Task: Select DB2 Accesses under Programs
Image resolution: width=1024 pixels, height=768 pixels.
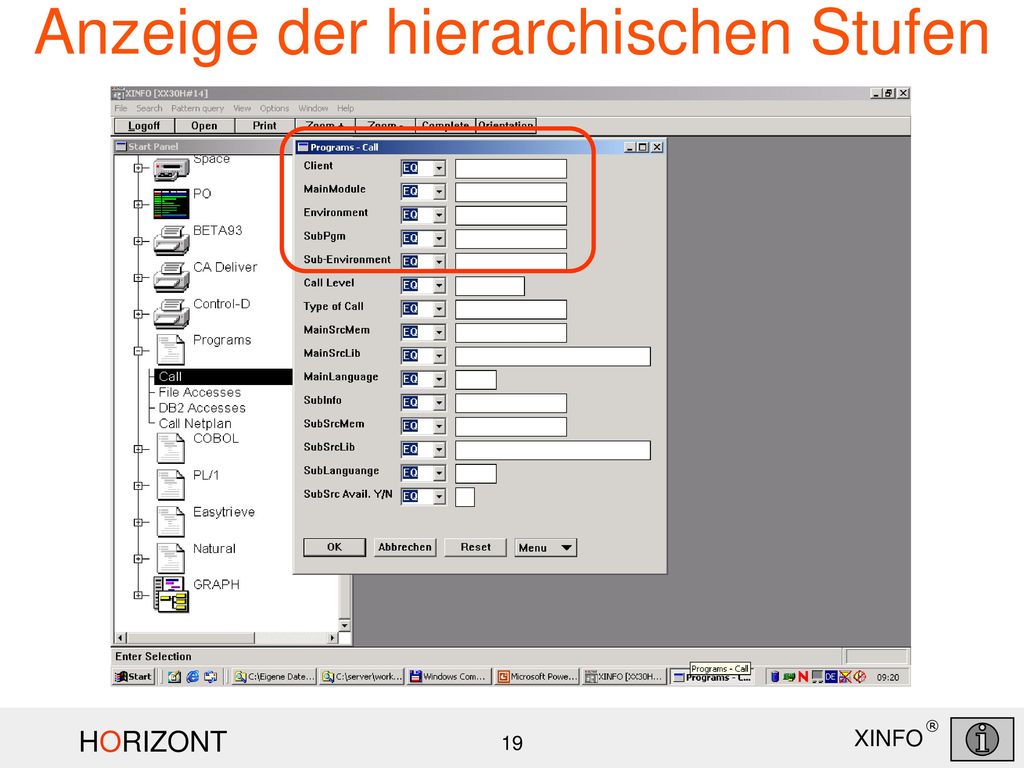Action: click(202, 408)
